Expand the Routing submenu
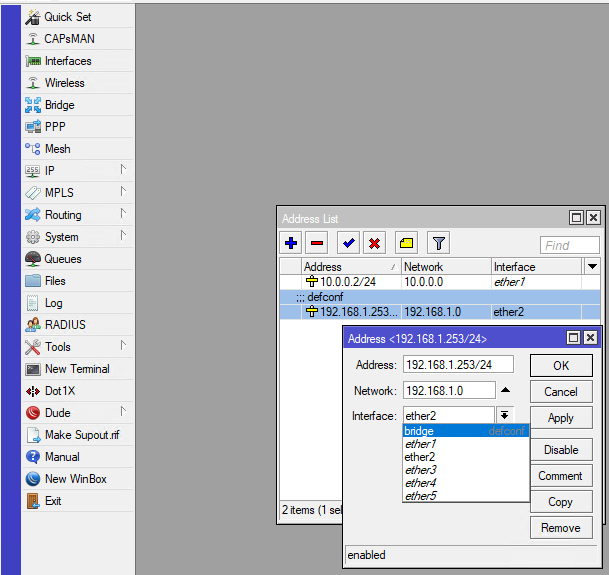 tap(123, 213)
